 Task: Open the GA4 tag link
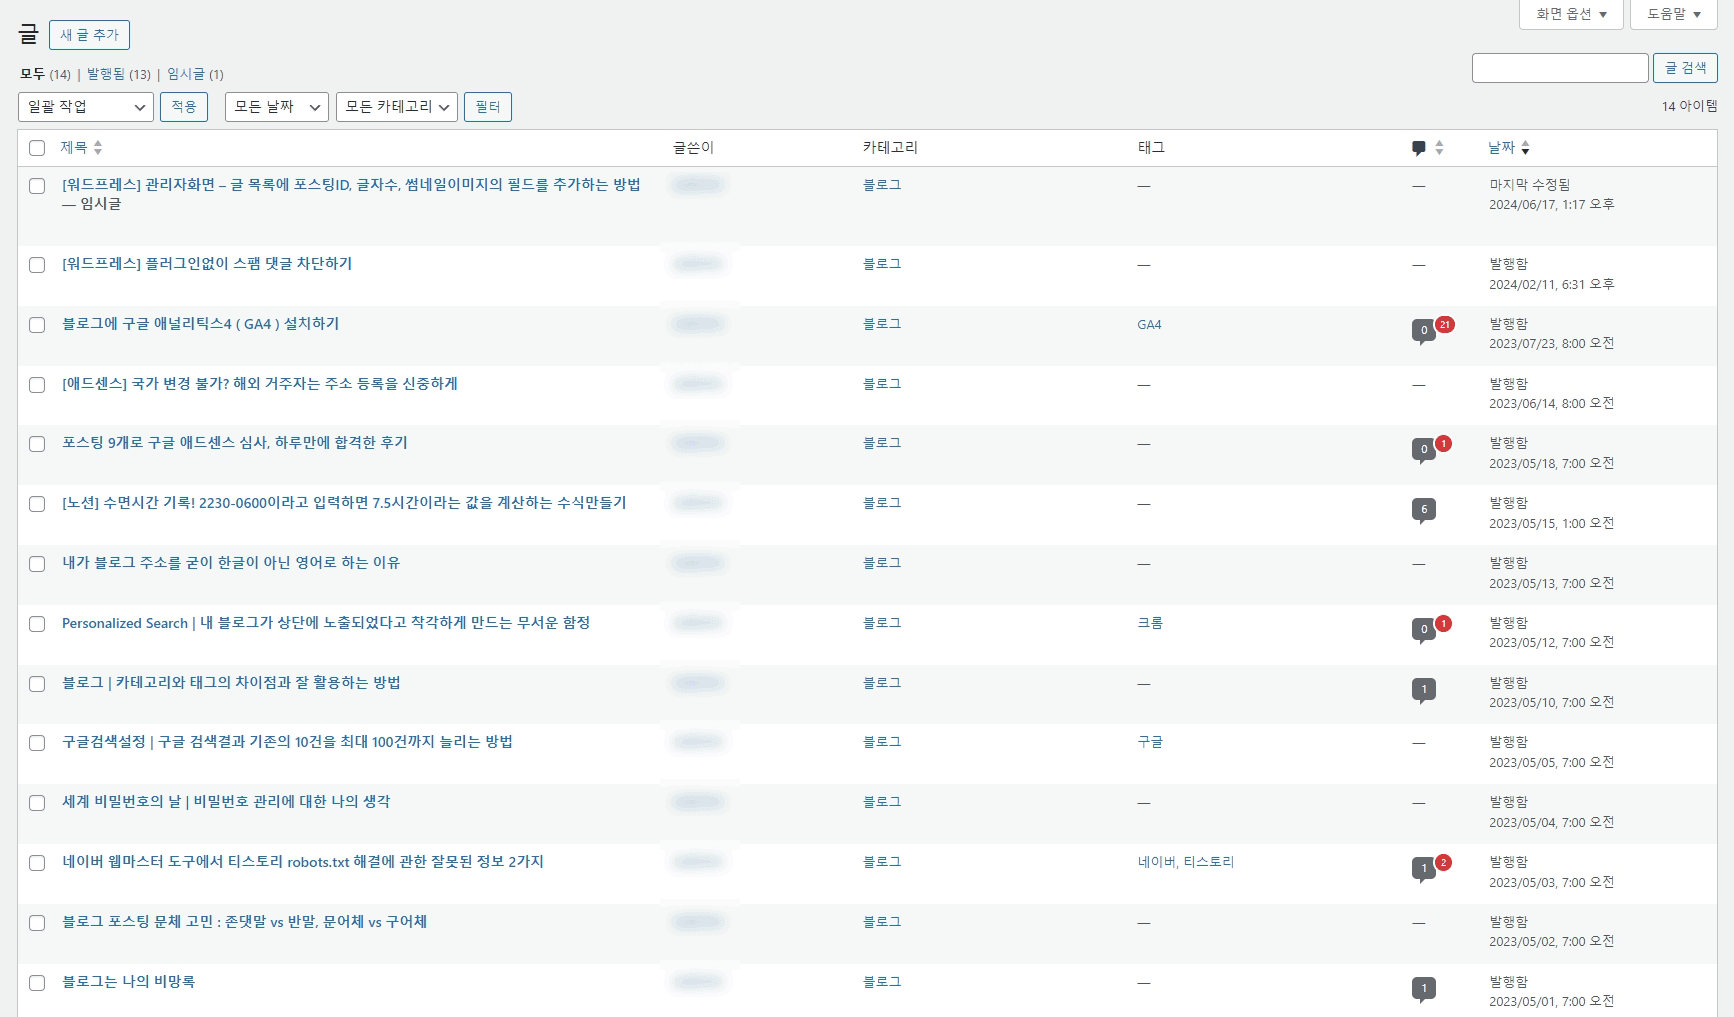click(x=1149, y=325)
